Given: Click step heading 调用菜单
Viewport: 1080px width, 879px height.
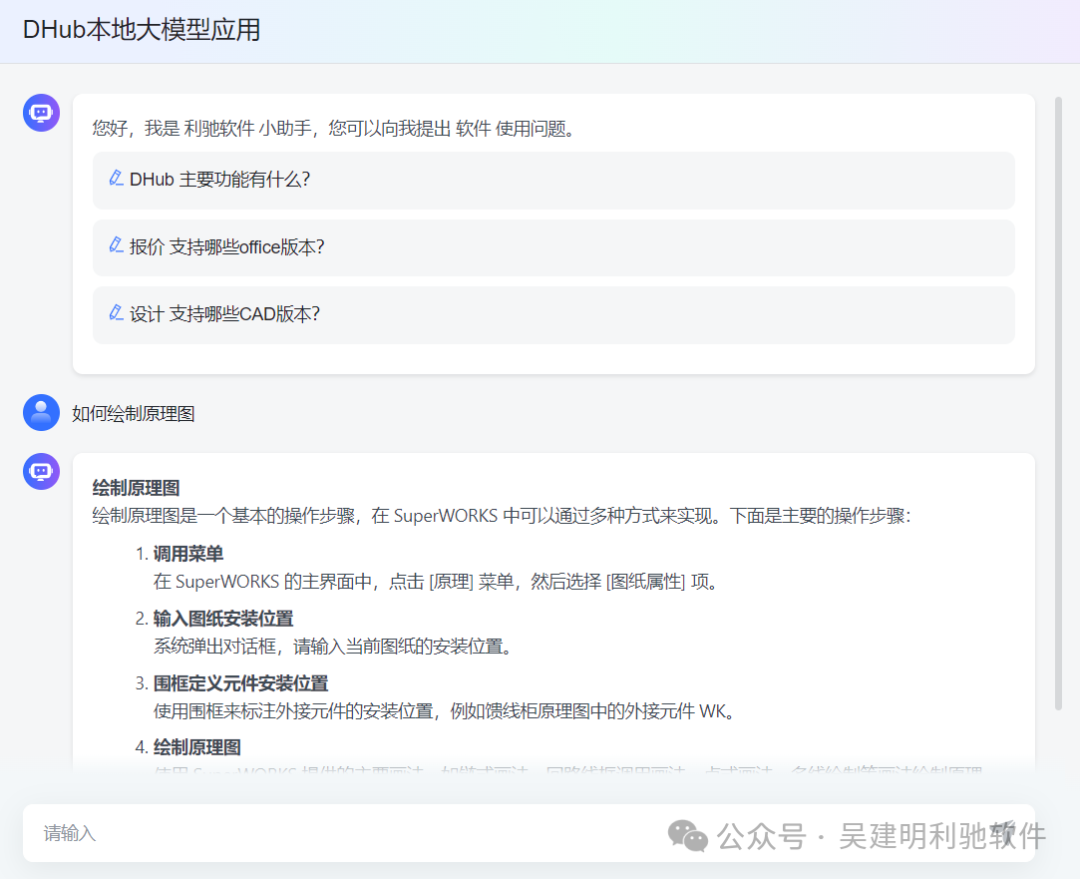Looking at the screenshot, I should [188, 553].
